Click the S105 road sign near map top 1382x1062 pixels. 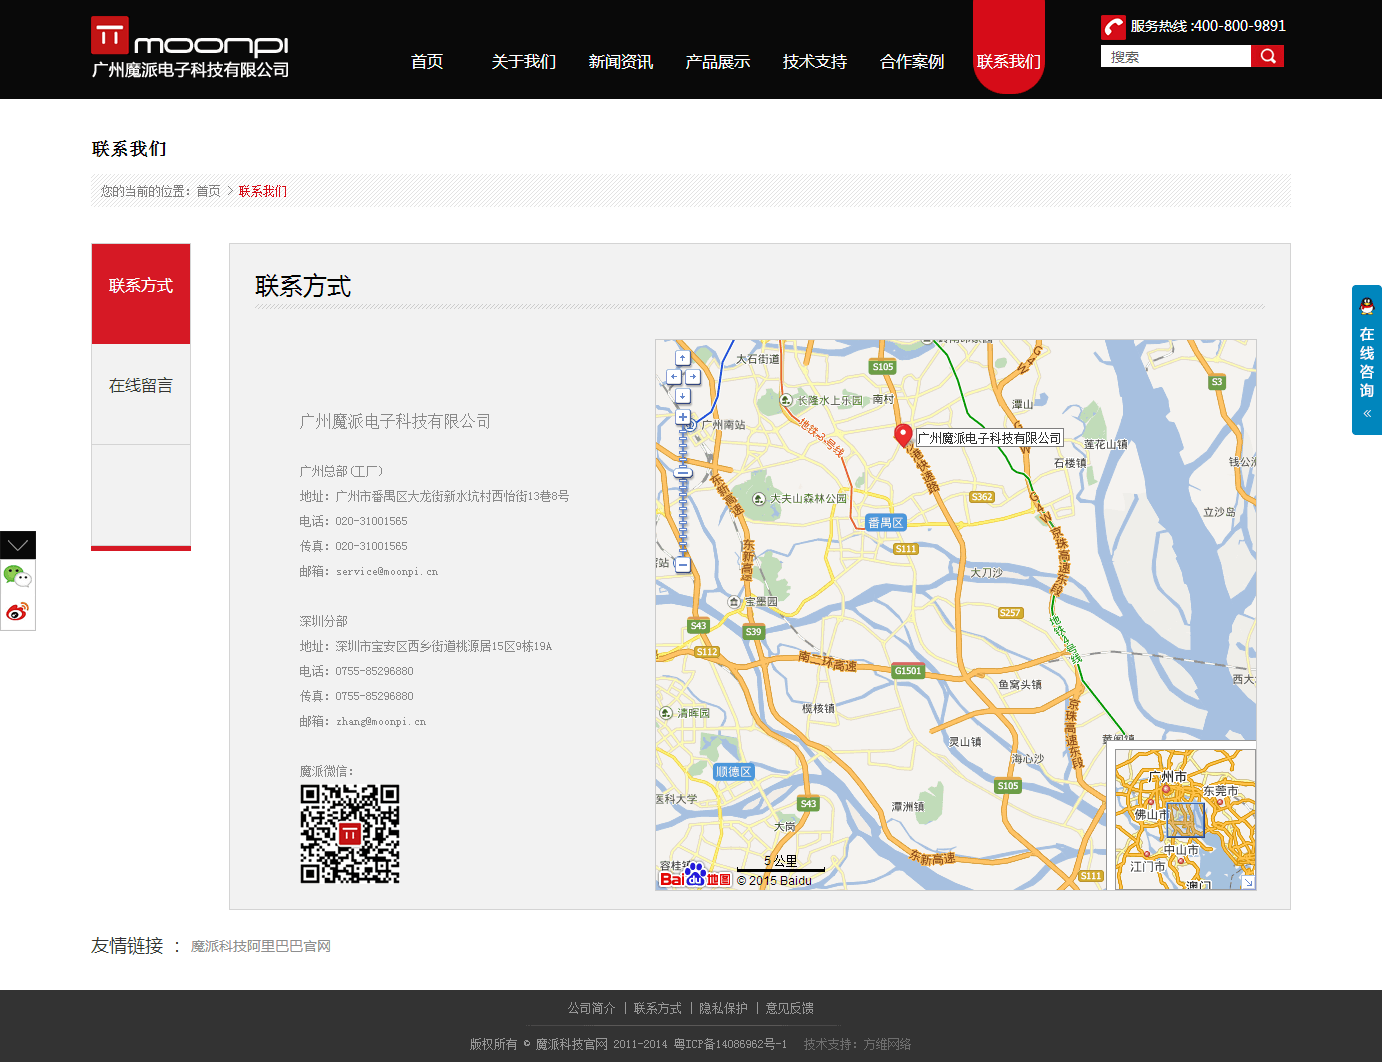(883, 367)
